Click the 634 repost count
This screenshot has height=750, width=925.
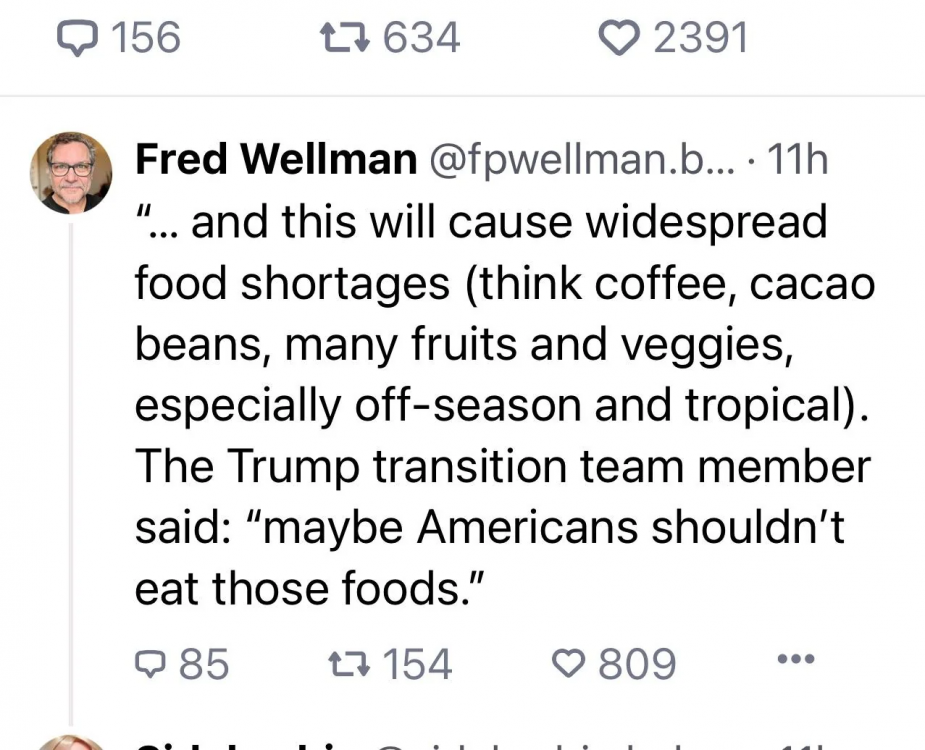(x=421, y=39)
